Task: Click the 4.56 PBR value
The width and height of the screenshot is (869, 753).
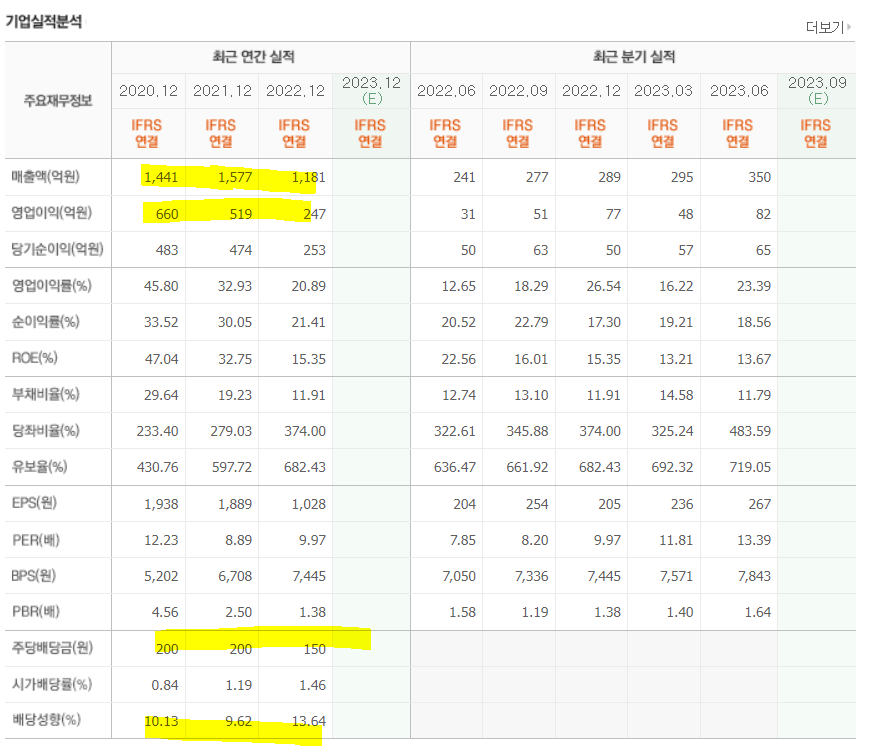Action: pos(165,612)
